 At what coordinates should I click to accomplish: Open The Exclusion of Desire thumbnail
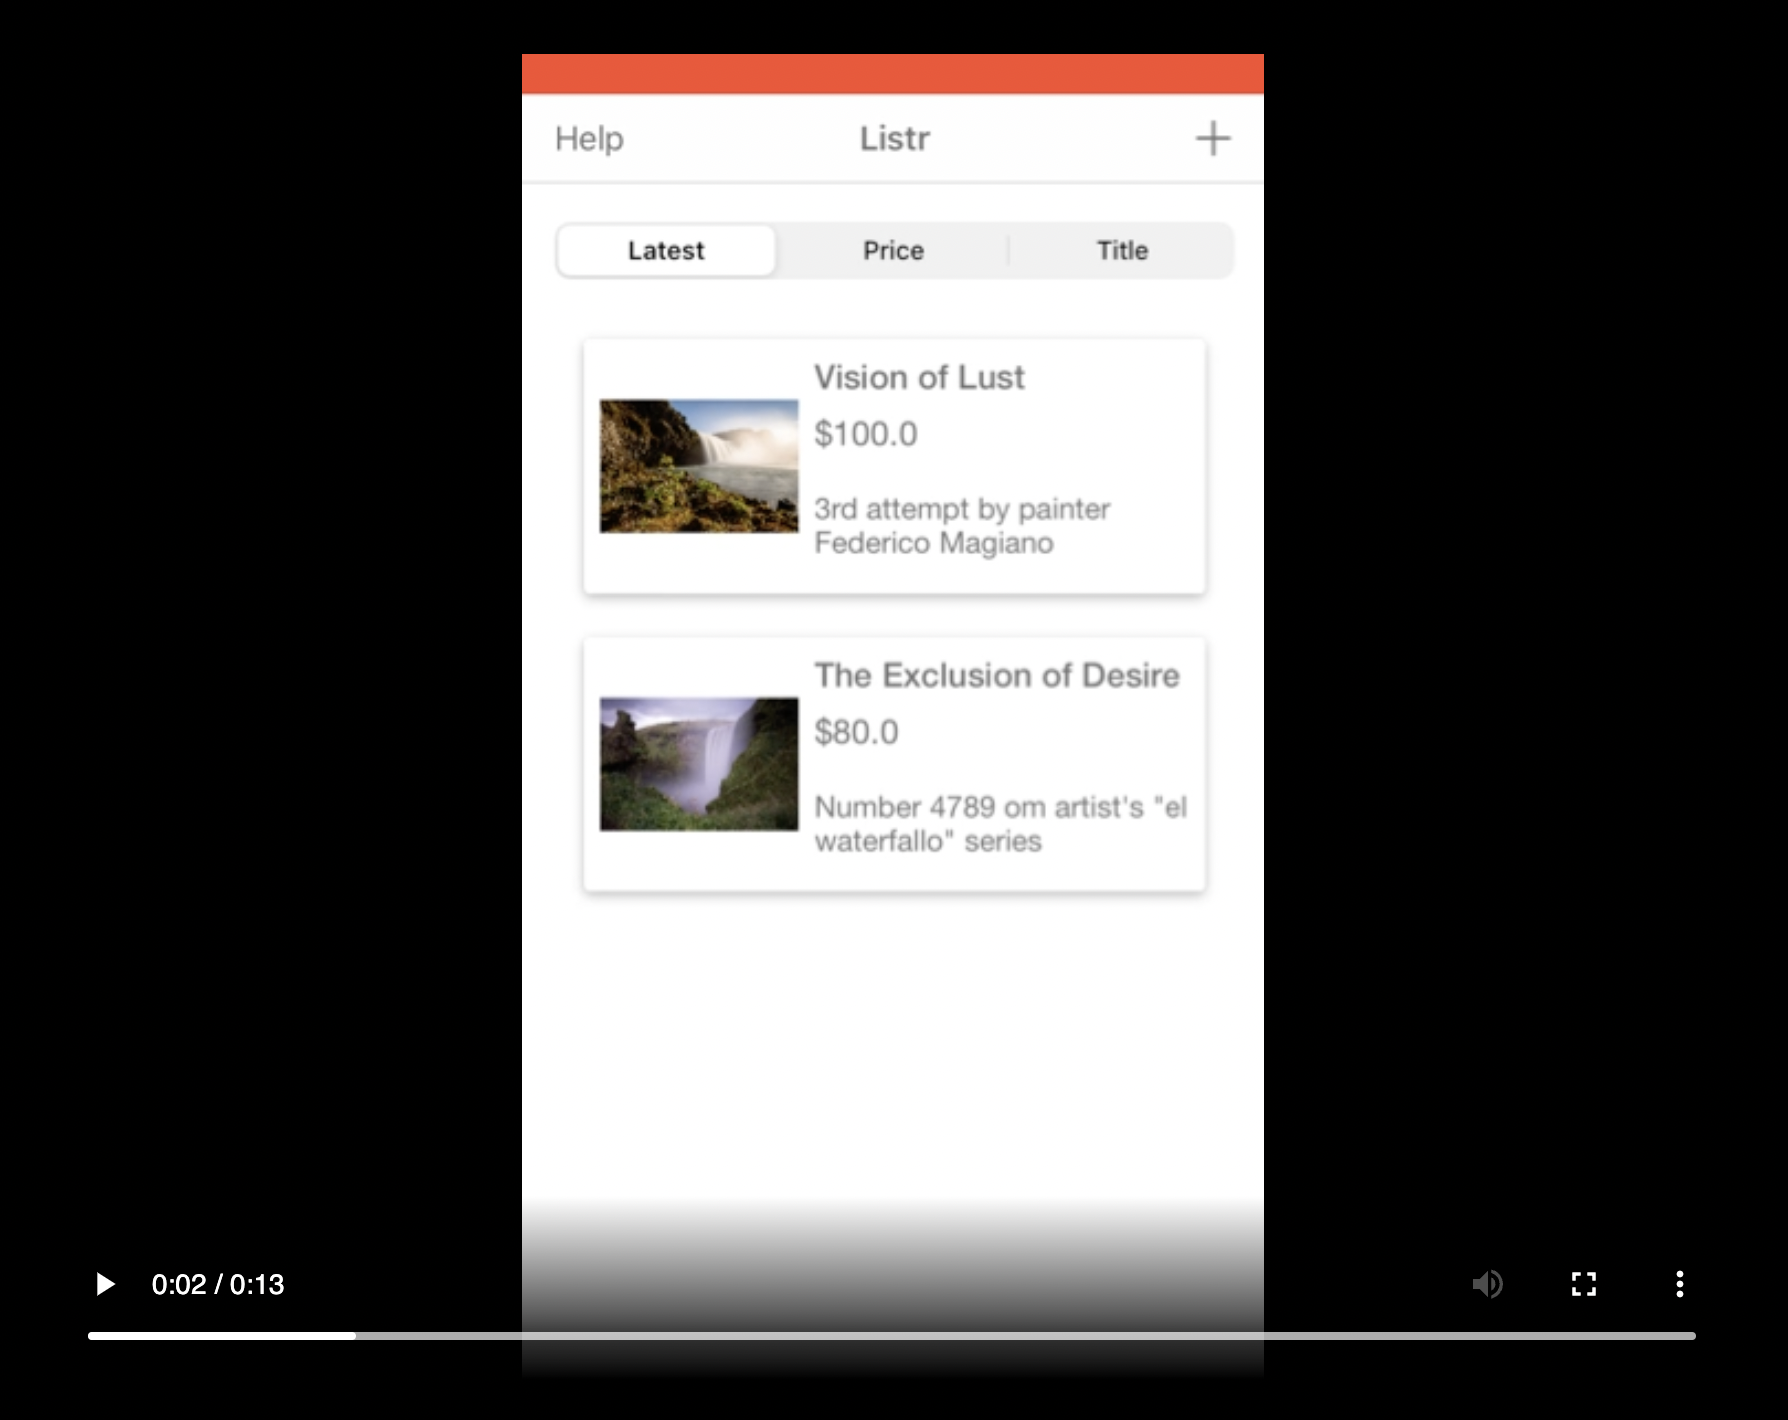click(699, 764)
